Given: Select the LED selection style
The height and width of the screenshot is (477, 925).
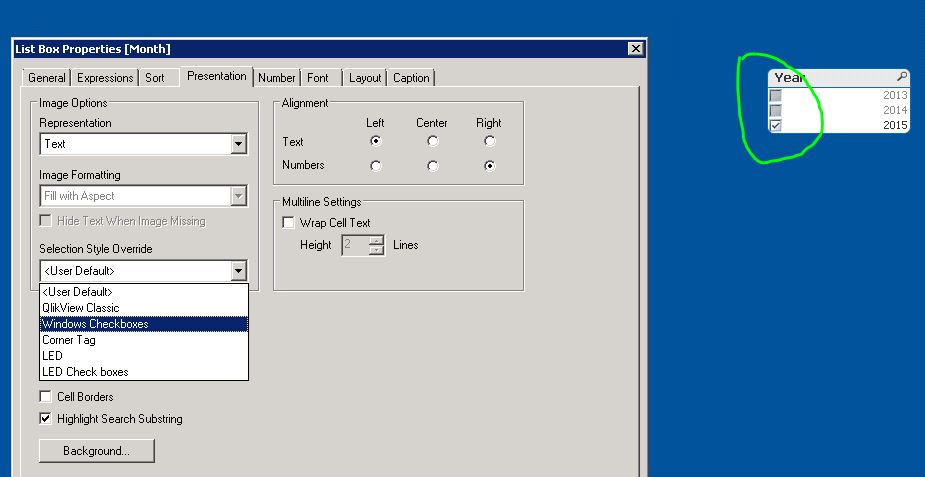Looking at the screenshot, I should pos(144,356).
